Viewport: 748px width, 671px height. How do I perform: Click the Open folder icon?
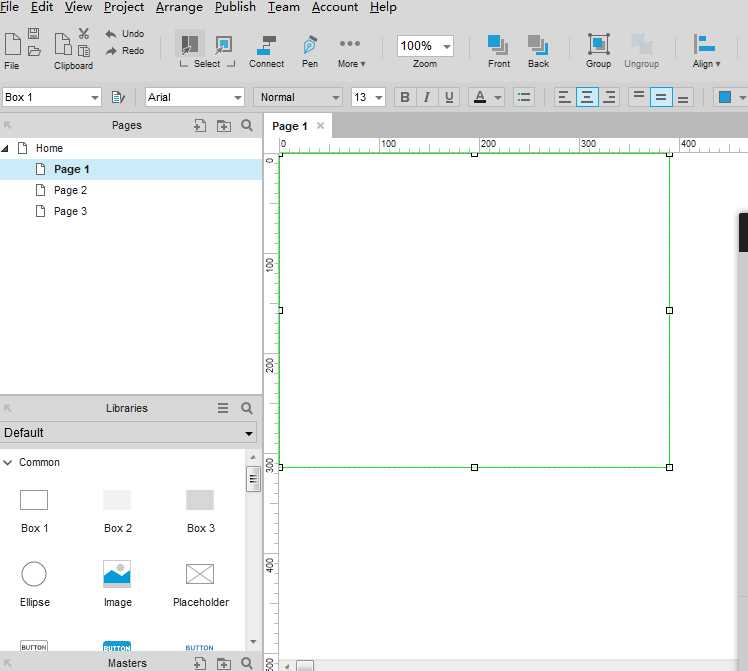(34, 51)
